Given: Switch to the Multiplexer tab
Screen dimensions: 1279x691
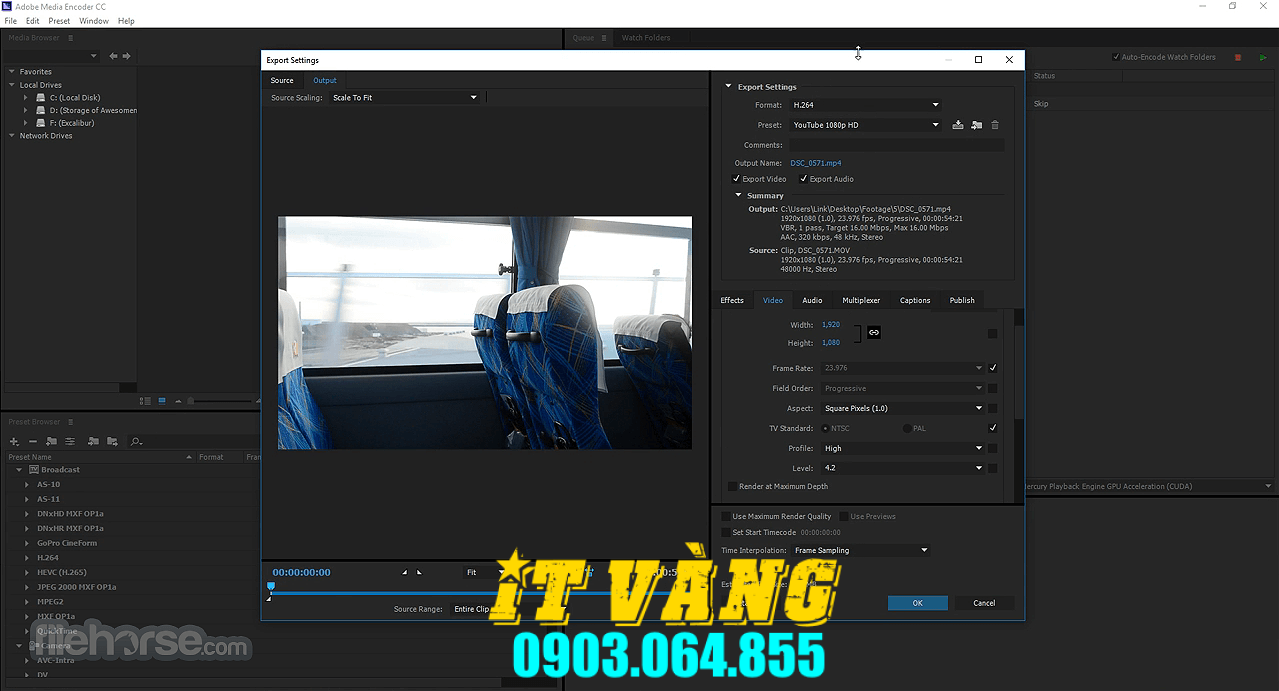Looking at the screenshot, I should [861, 300].
